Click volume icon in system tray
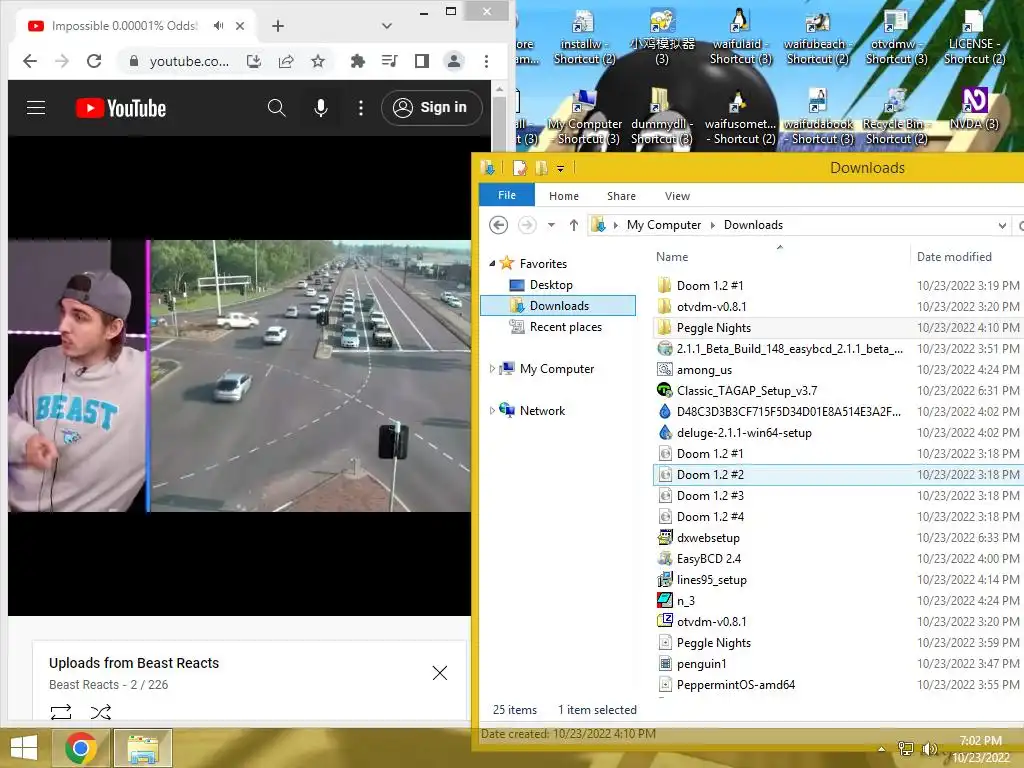The height and width of the screenshot is (768, 1024). tap(929, 749)
